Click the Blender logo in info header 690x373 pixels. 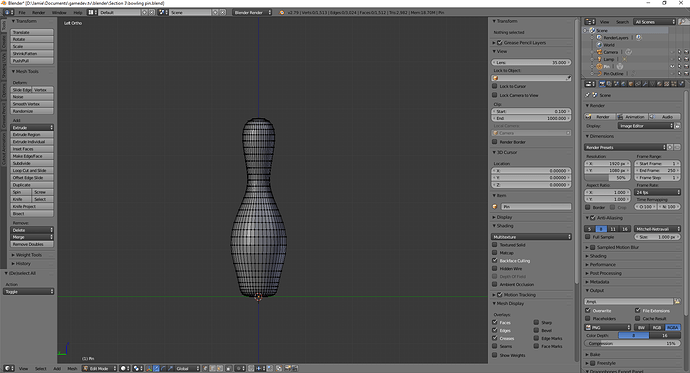(282, 12)
